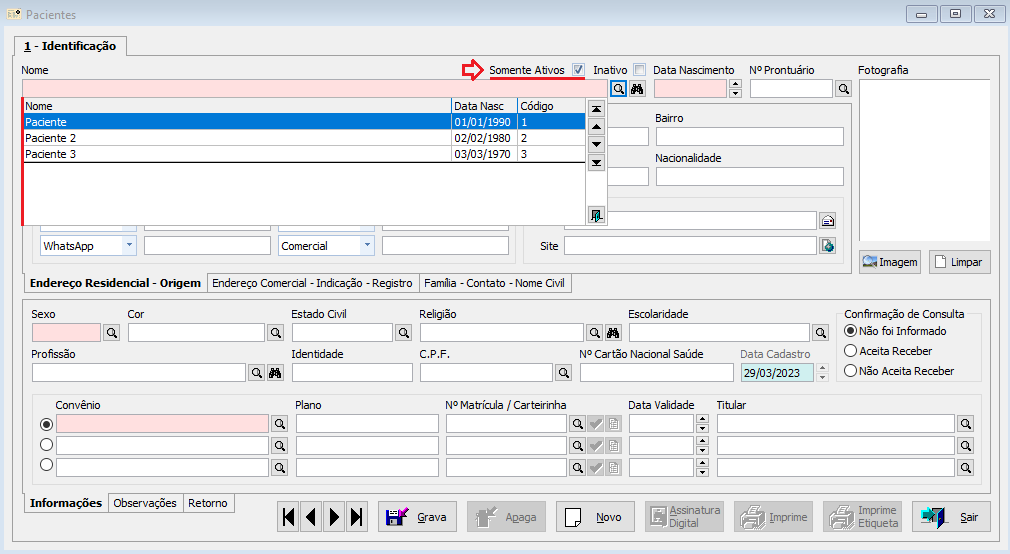Click second row Data Validade spinner
The width and height of the screenshot is (1010, 554).
(x=703, y=446)
